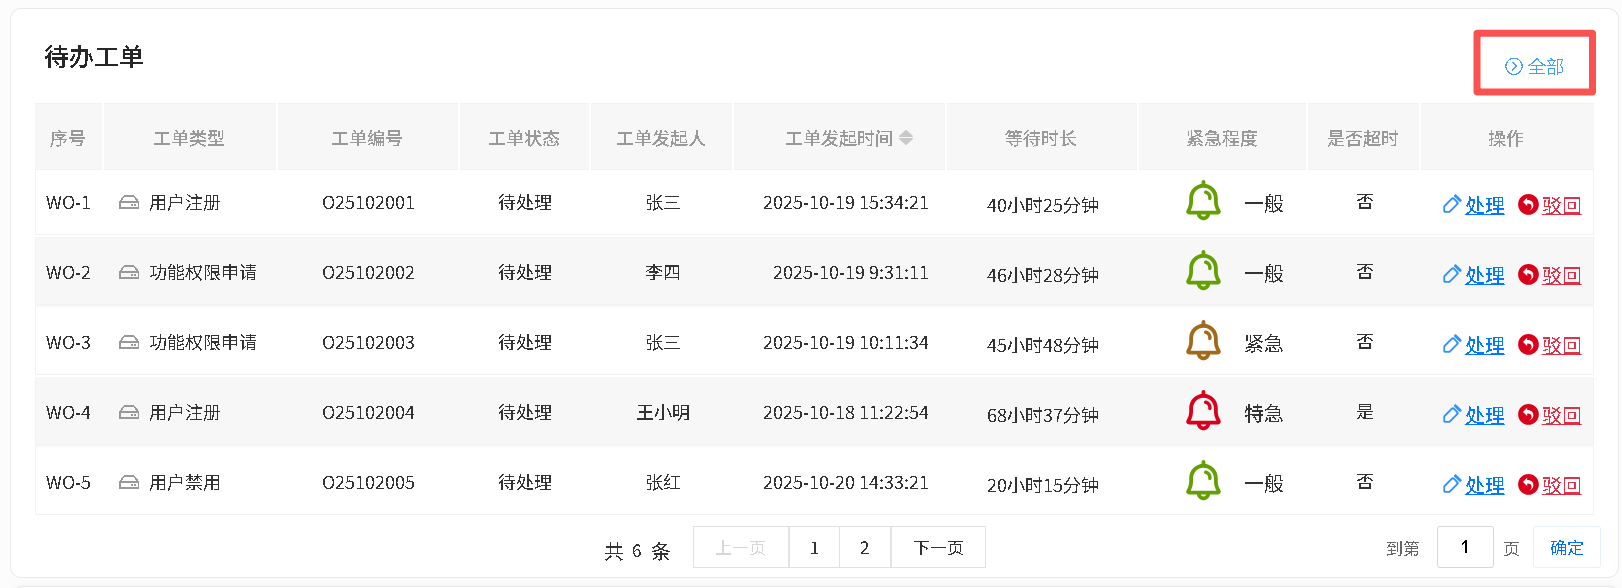Click 处理 for work order WO-5

pyautogui.click(x=1474, y=485)
